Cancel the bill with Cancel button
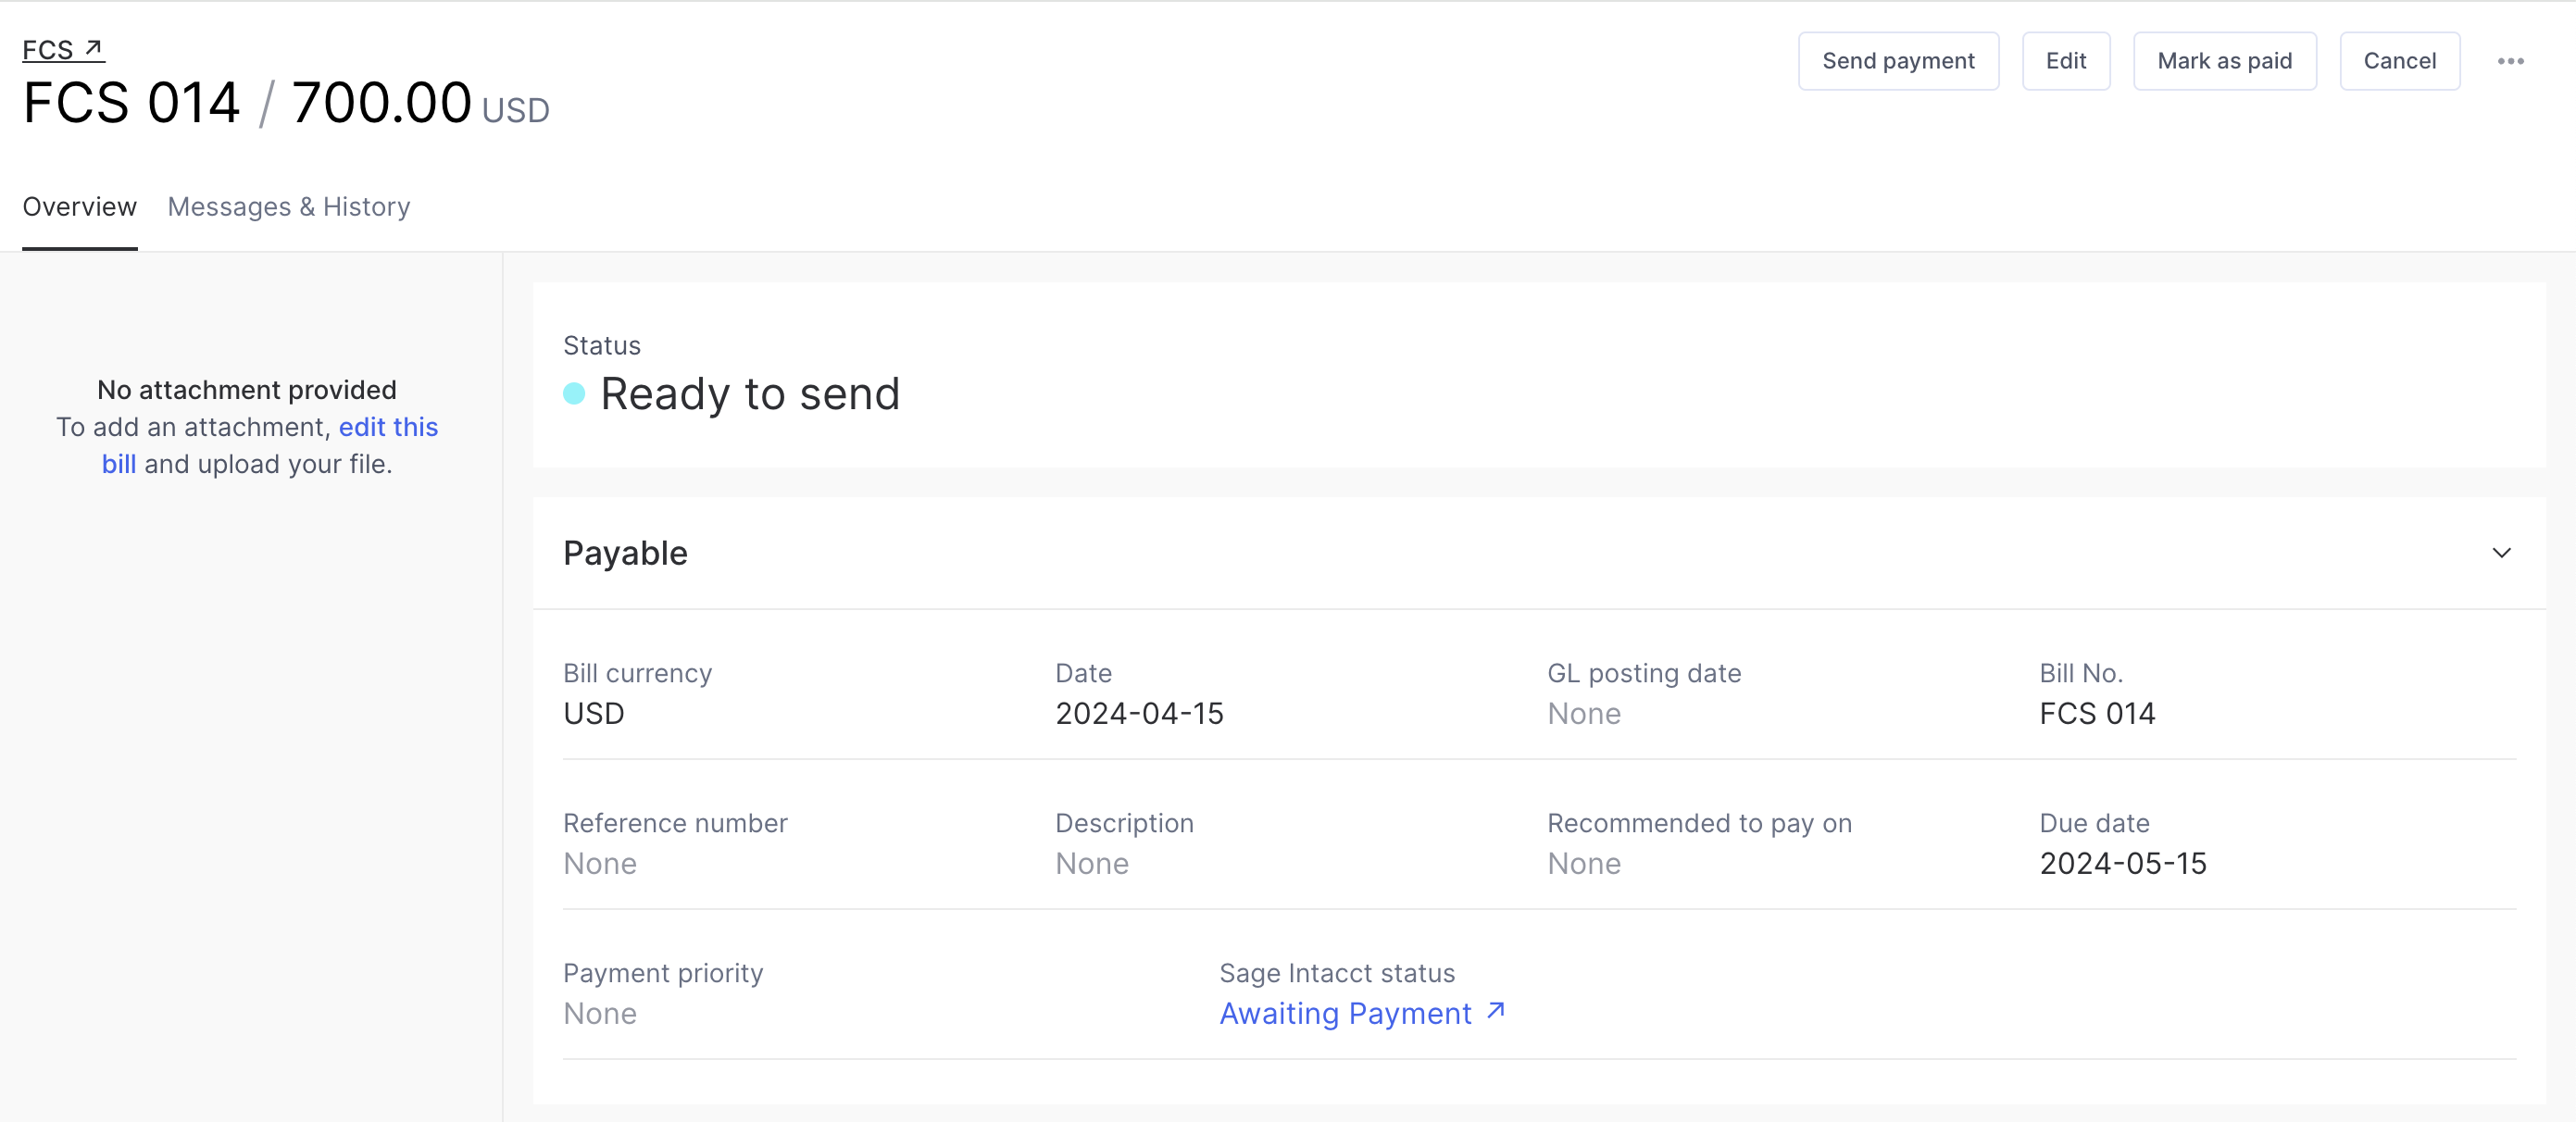2576x1122 pixels. [x=2399, y=61]
